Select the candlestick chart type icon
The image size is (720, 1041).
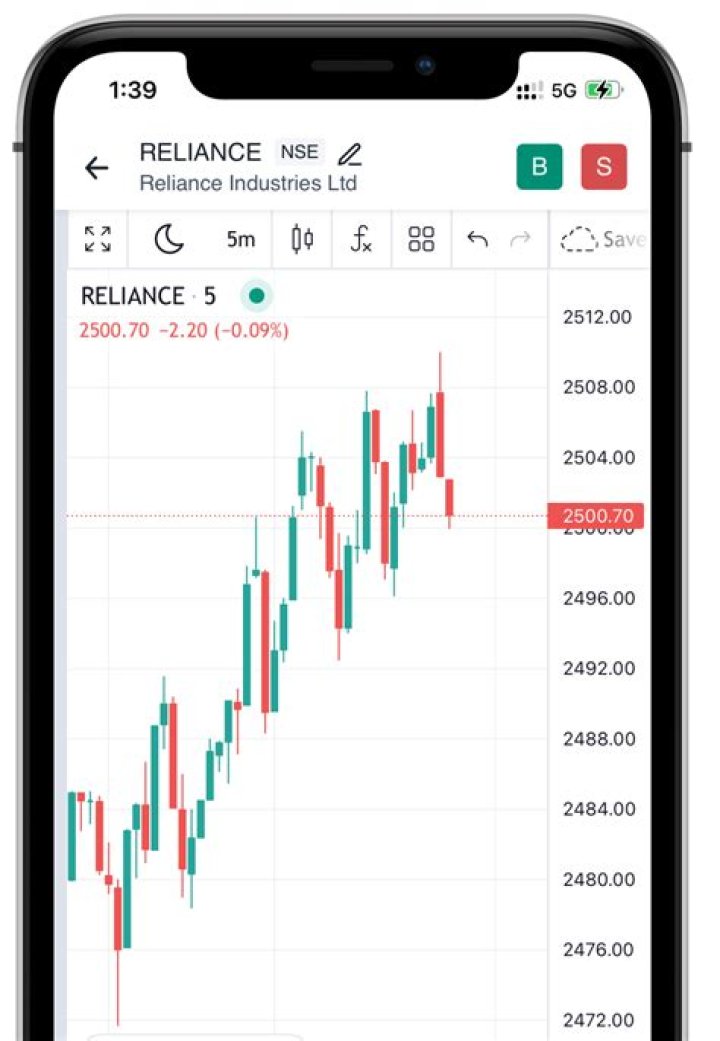tap(301, 239)
